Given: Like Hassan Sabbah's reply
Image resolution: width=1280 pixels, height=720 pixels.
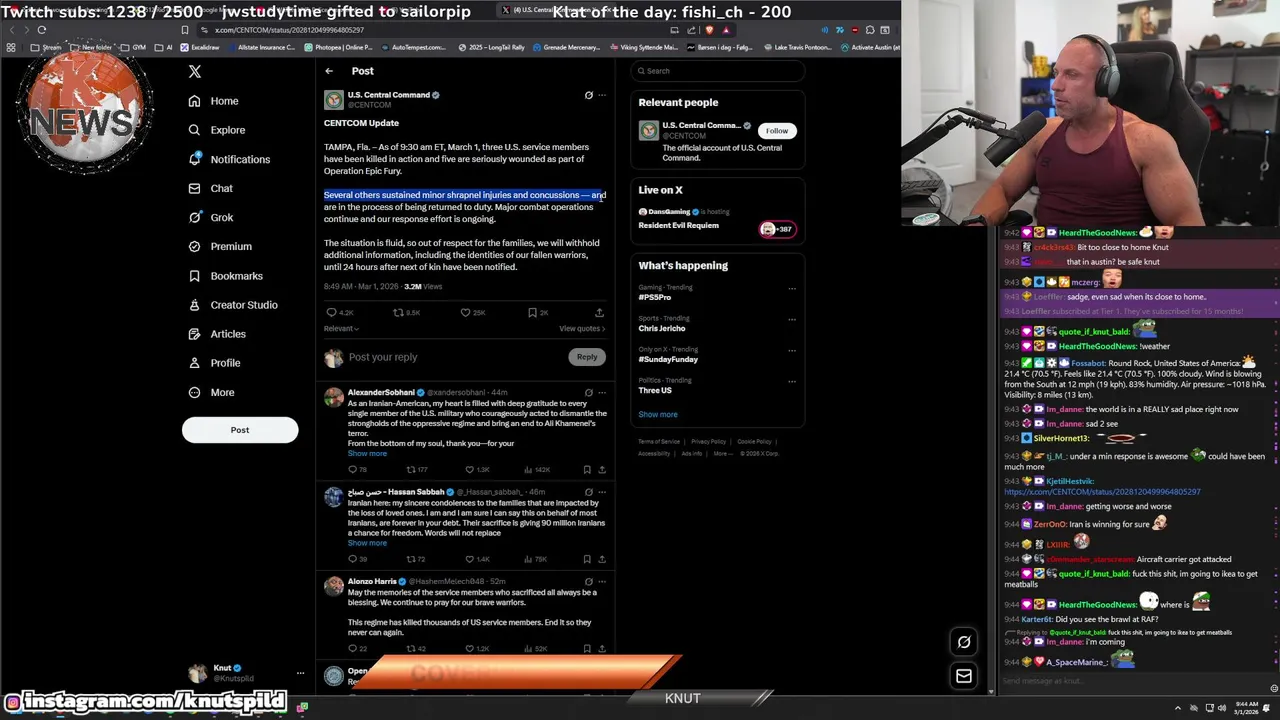Looking at the screenshot, I should pyautogui.click(x=470, y=559).
